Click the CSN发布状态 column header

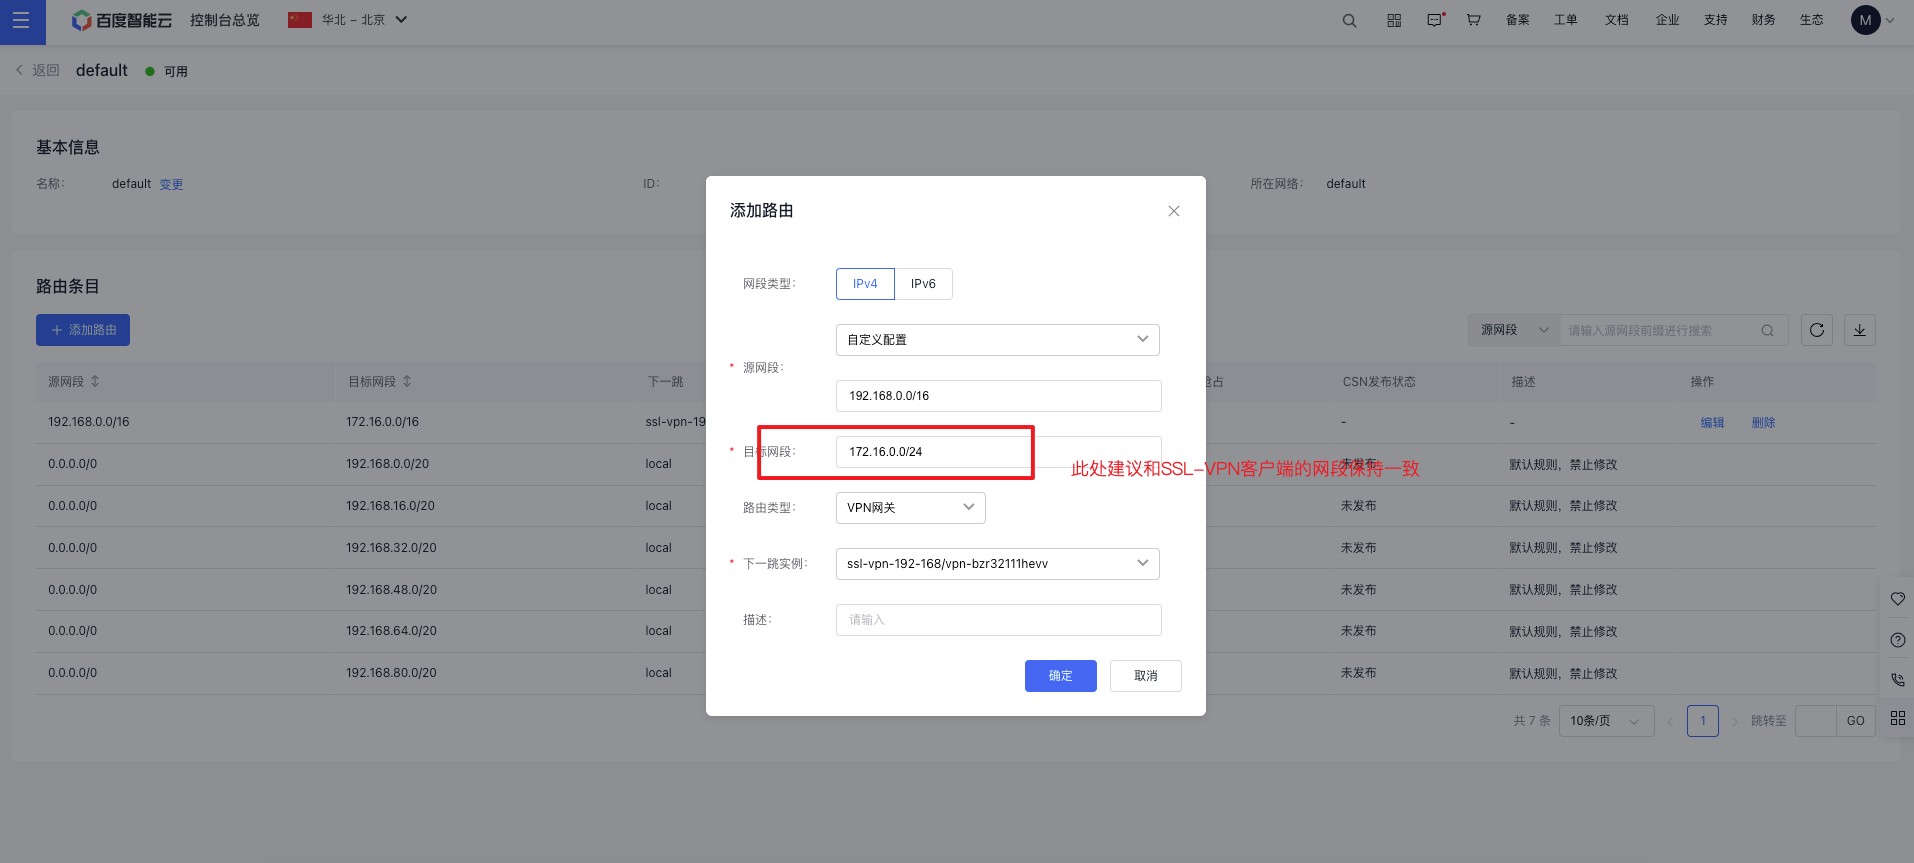tap(1379, 382)
